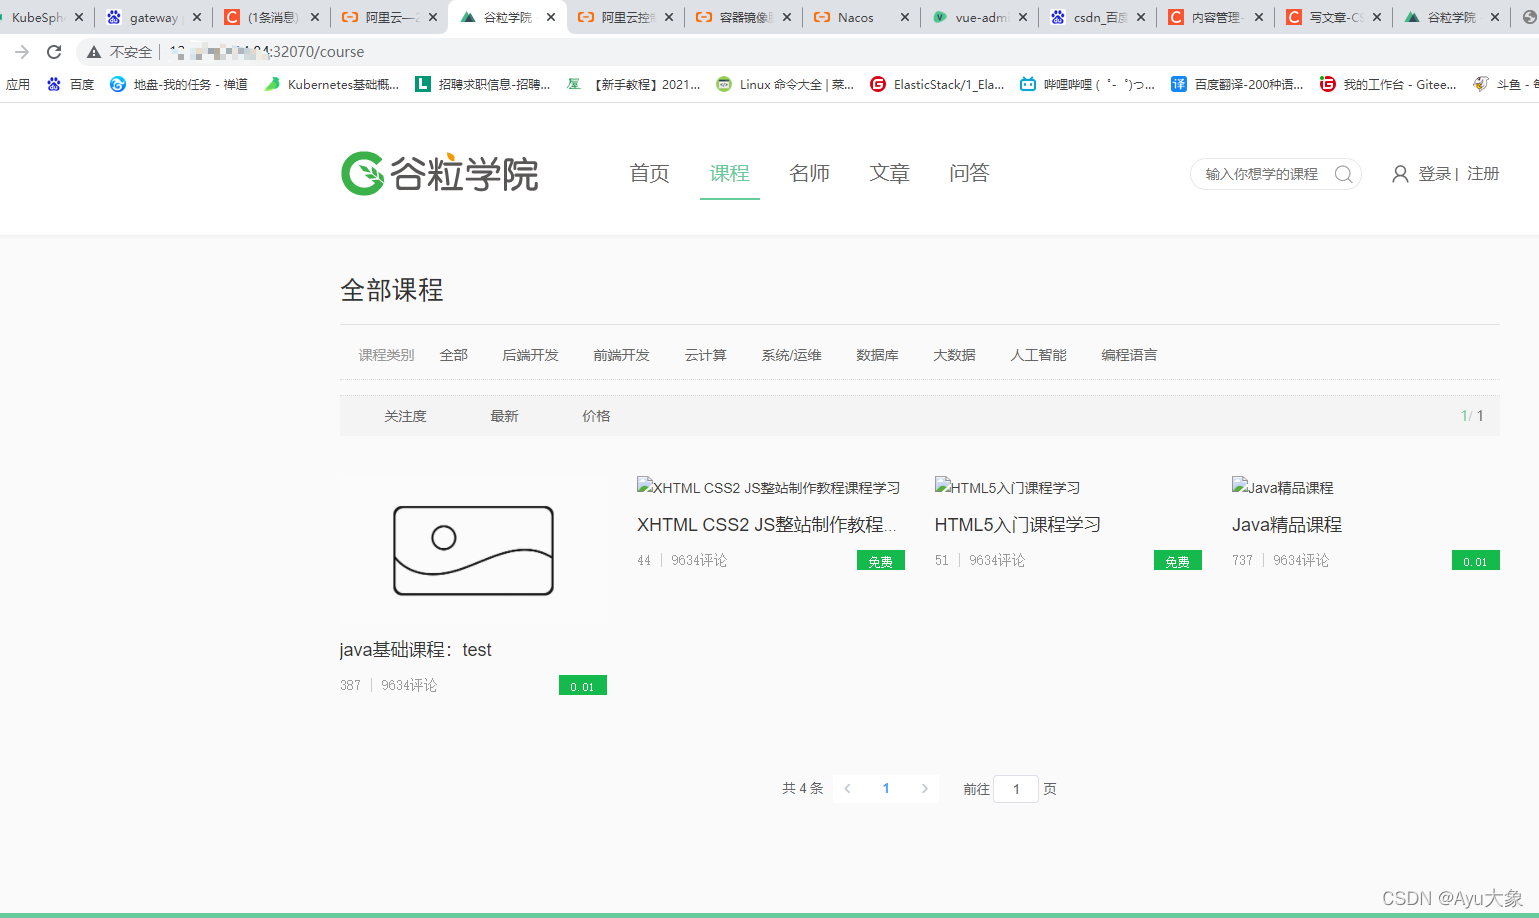The width and height of the screenshot is (1539, 918).
Task: Open the 应用 apps shortcut
Action: [18, 85]
